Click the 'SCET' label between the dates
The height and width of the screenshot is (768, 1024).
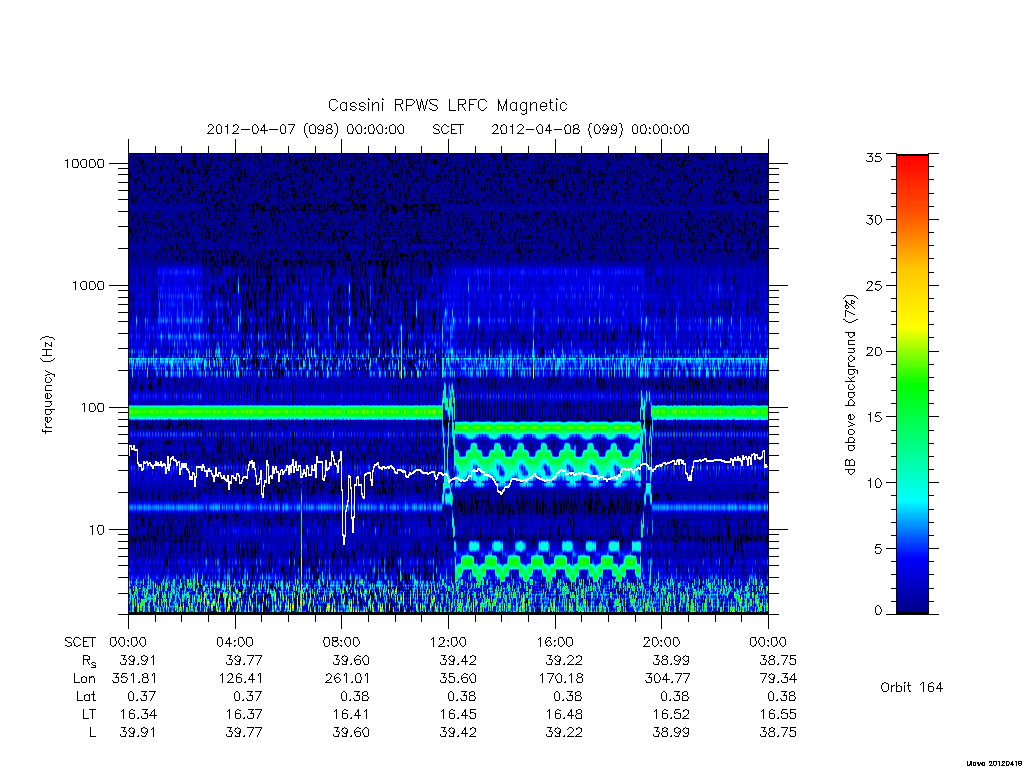pos(448,129)
